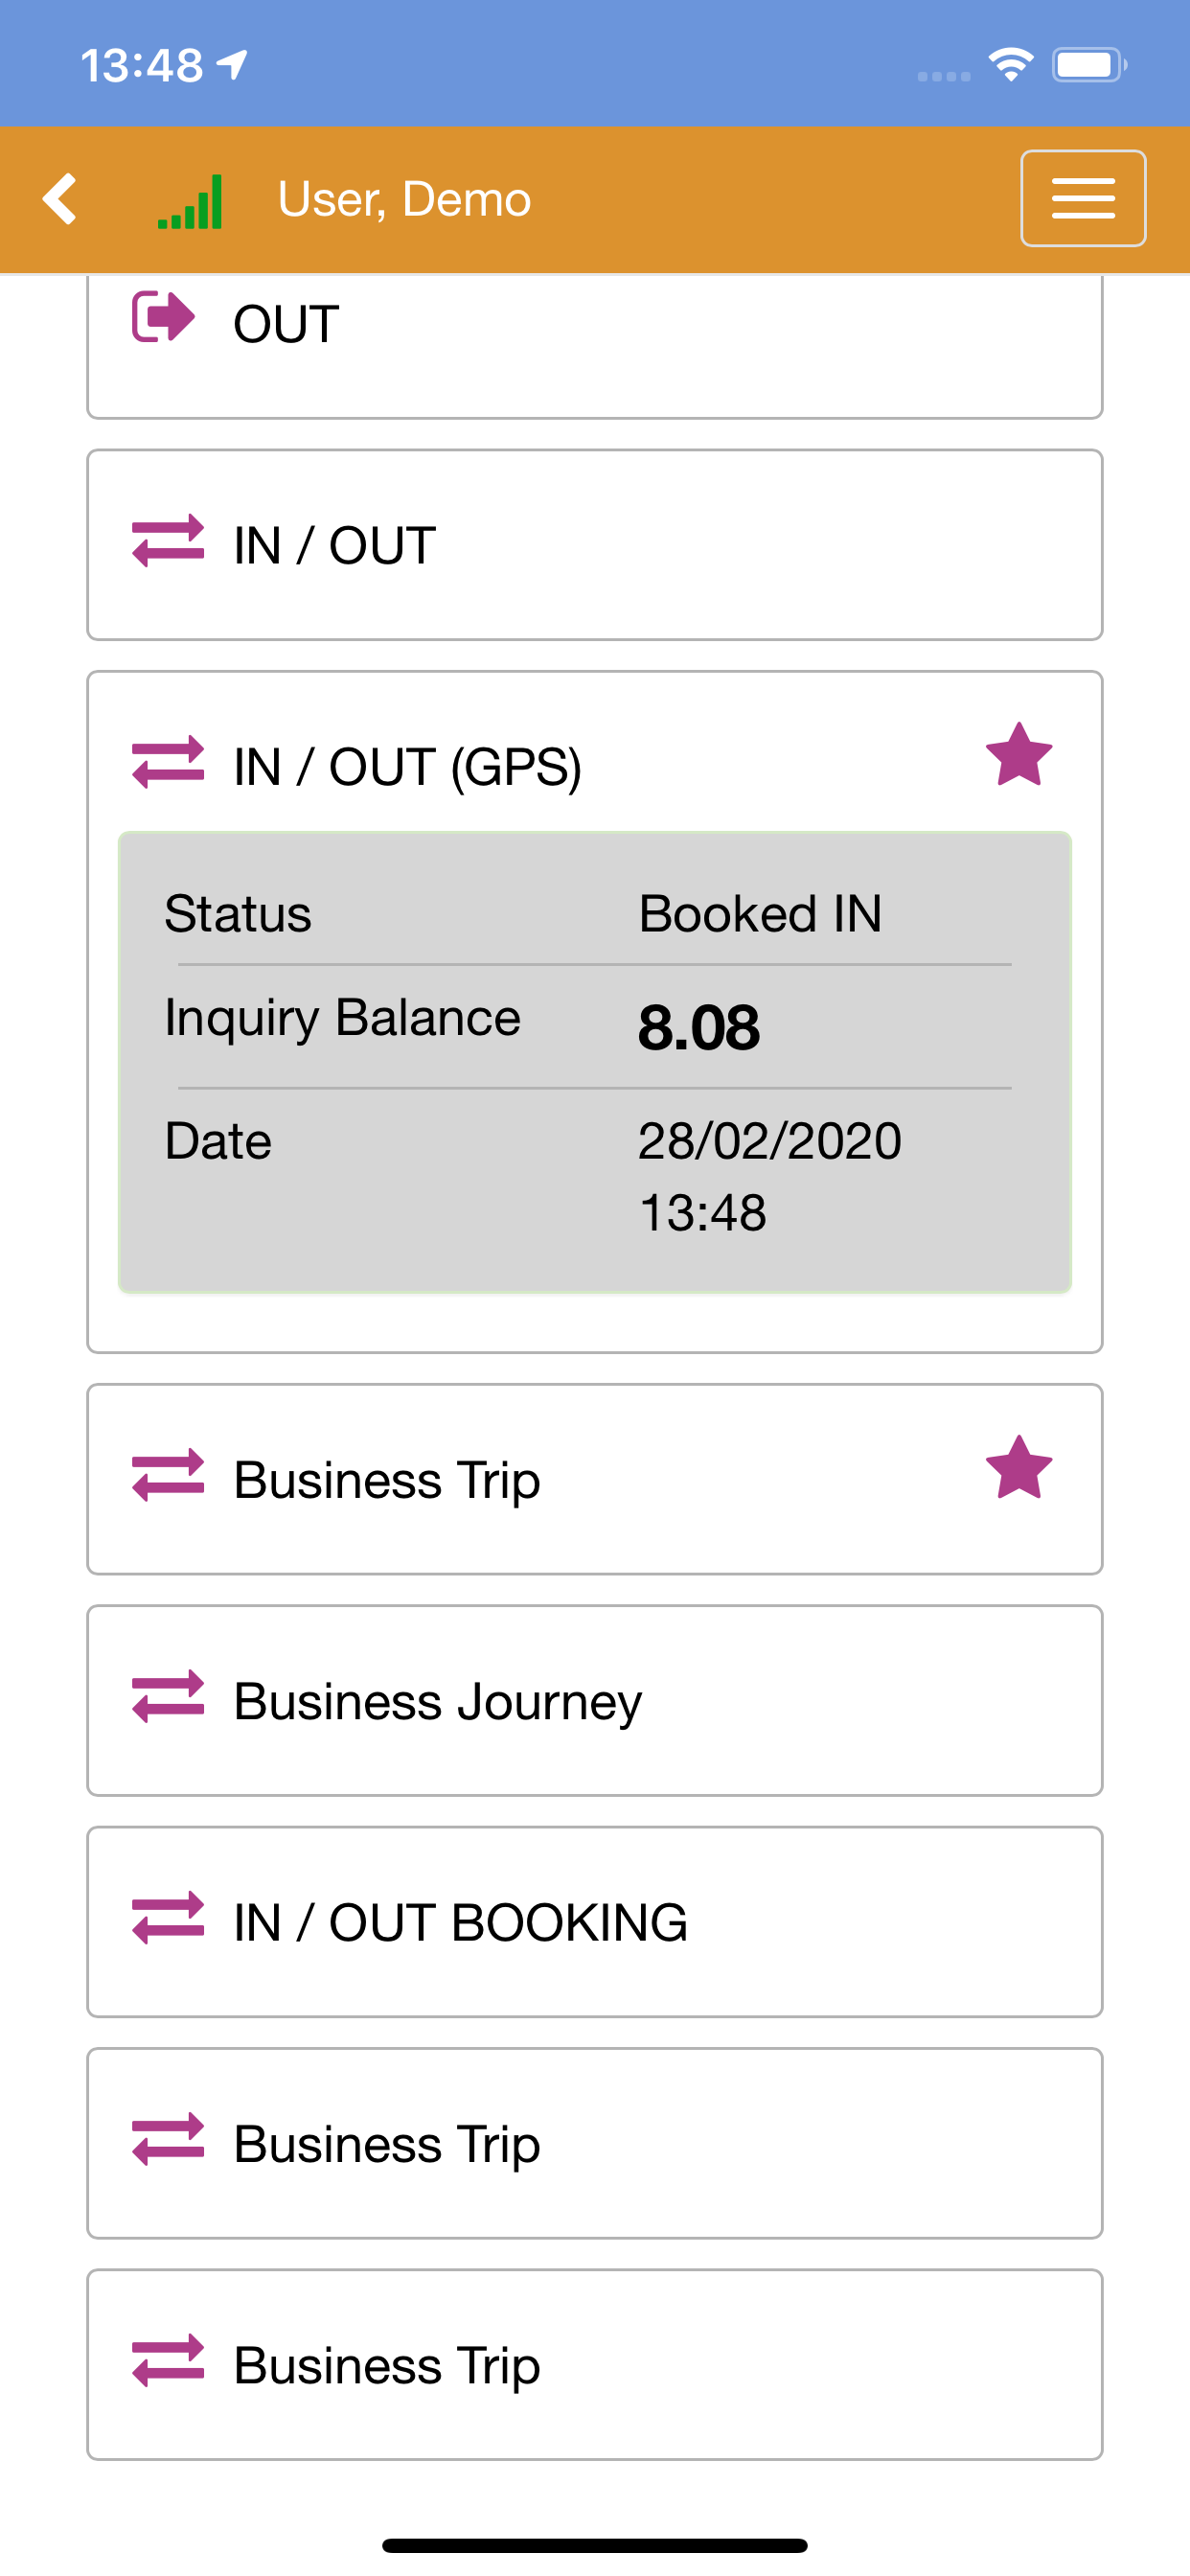Tap the IN / OUT arrows icon
Screen dimensions: 1190x2576
point(168,541)
